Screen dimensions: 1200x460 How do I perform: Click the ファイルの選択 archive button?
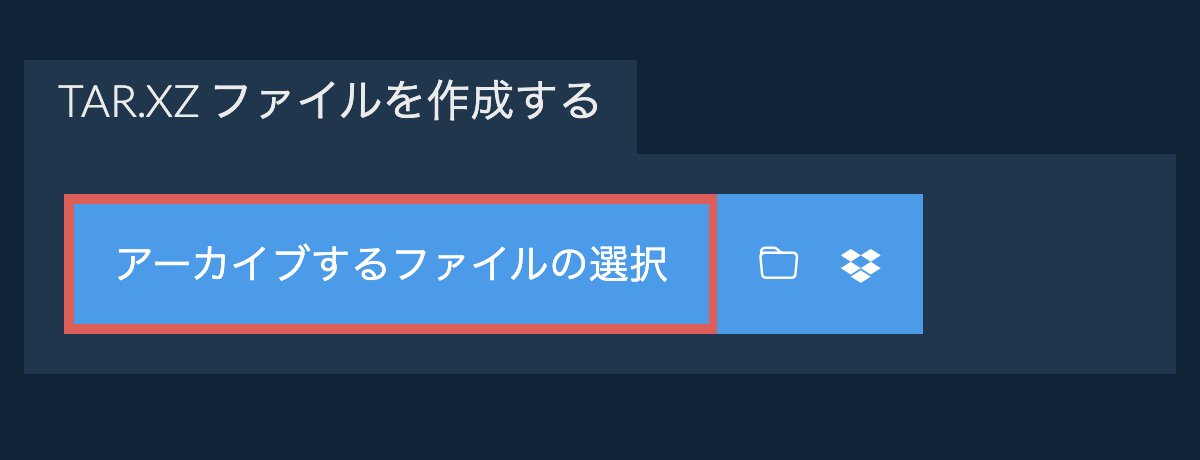(391, 264)
